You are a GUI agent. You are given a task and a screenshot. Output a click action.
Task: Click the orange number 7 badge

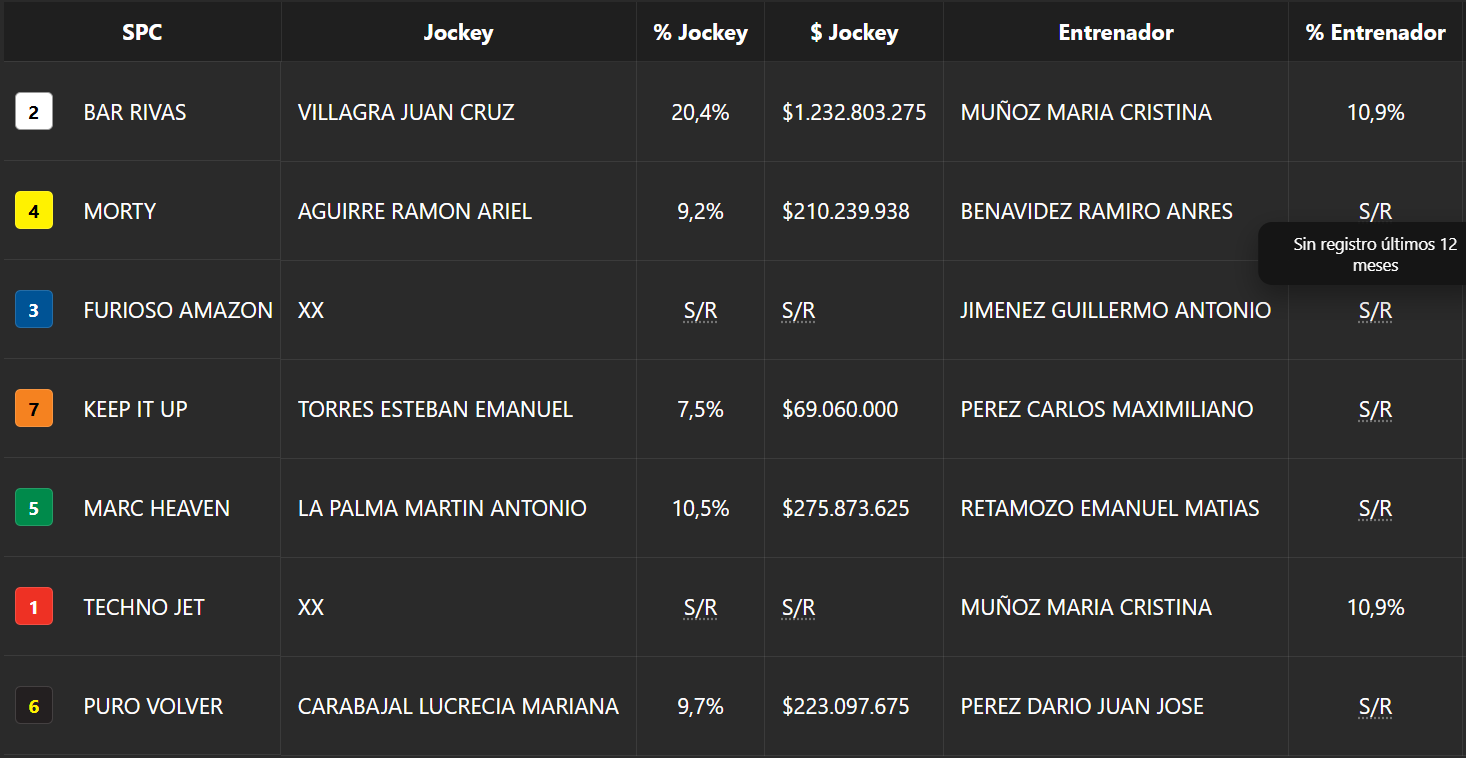(34, 409)
